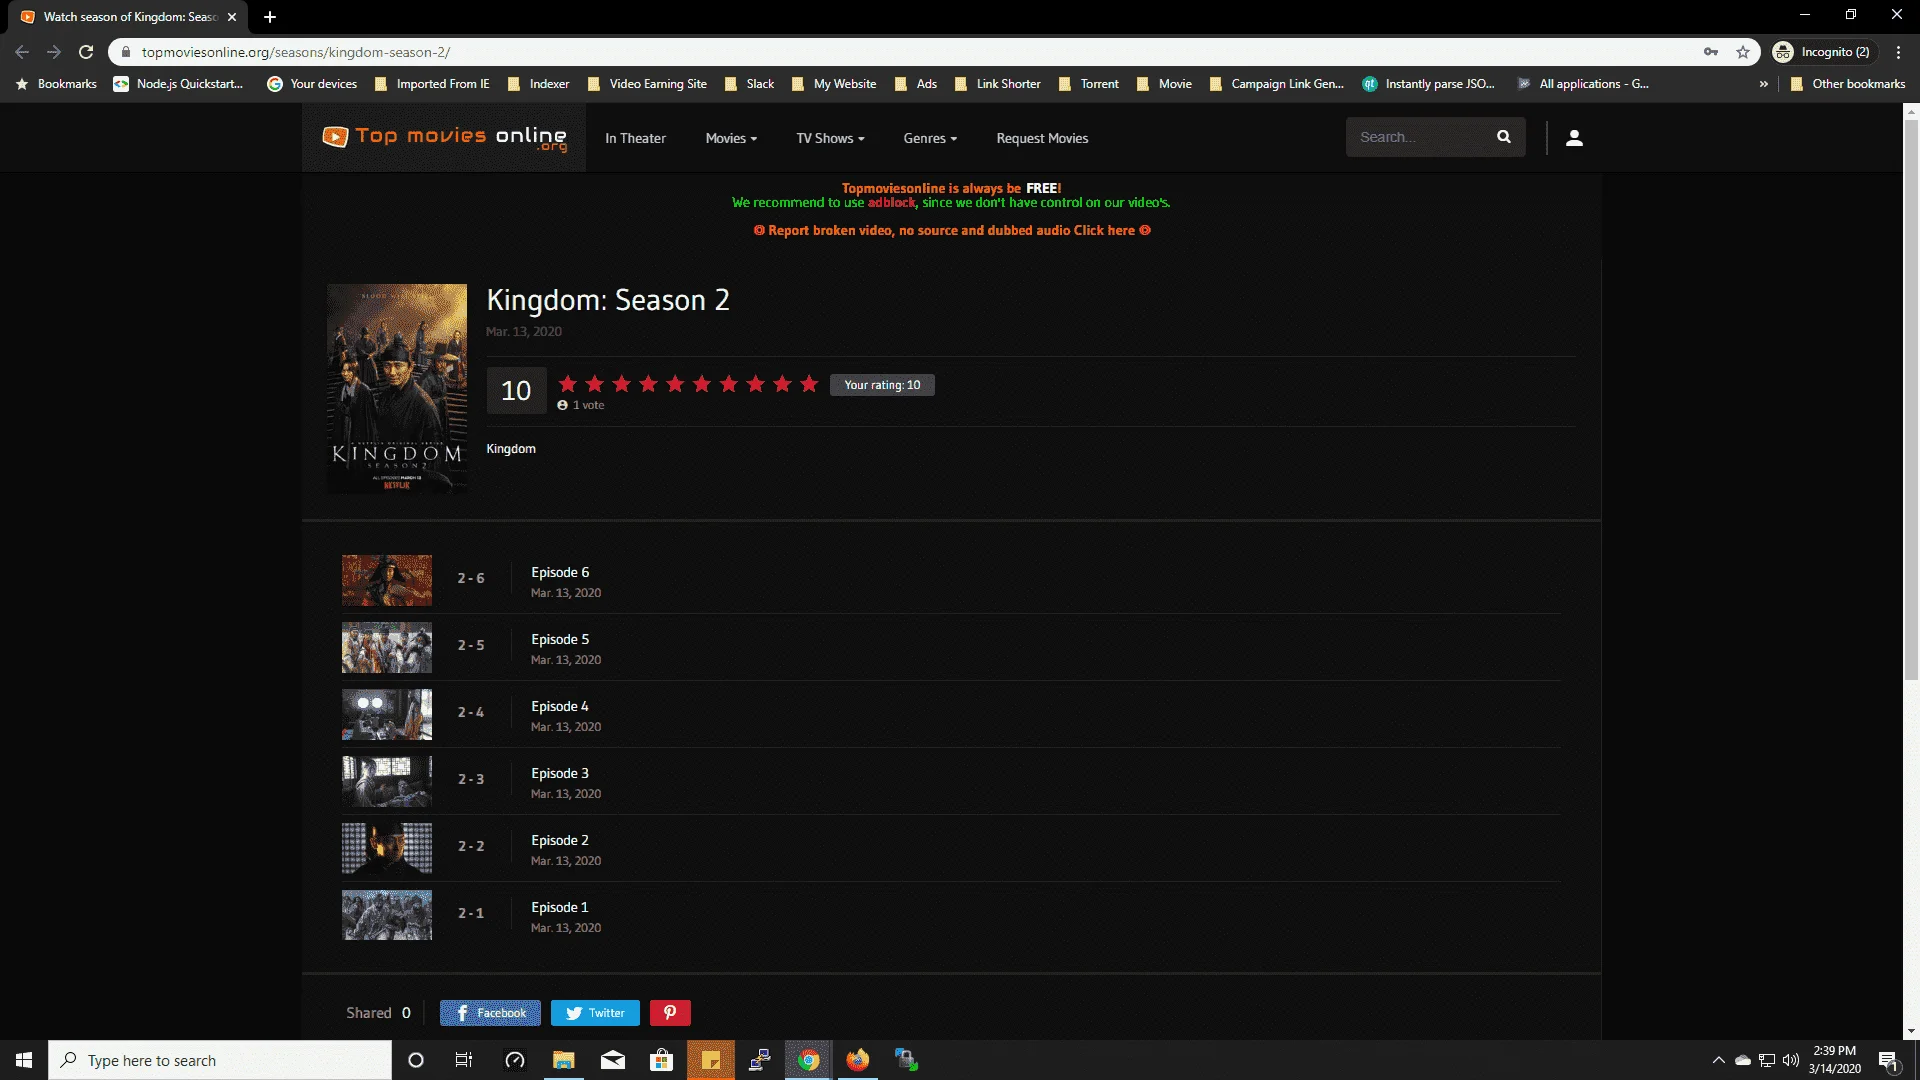This screenshot has height=1080, width=1920.
Task: Click the Episode 2 thumbnail
Action: coord(387,848)
